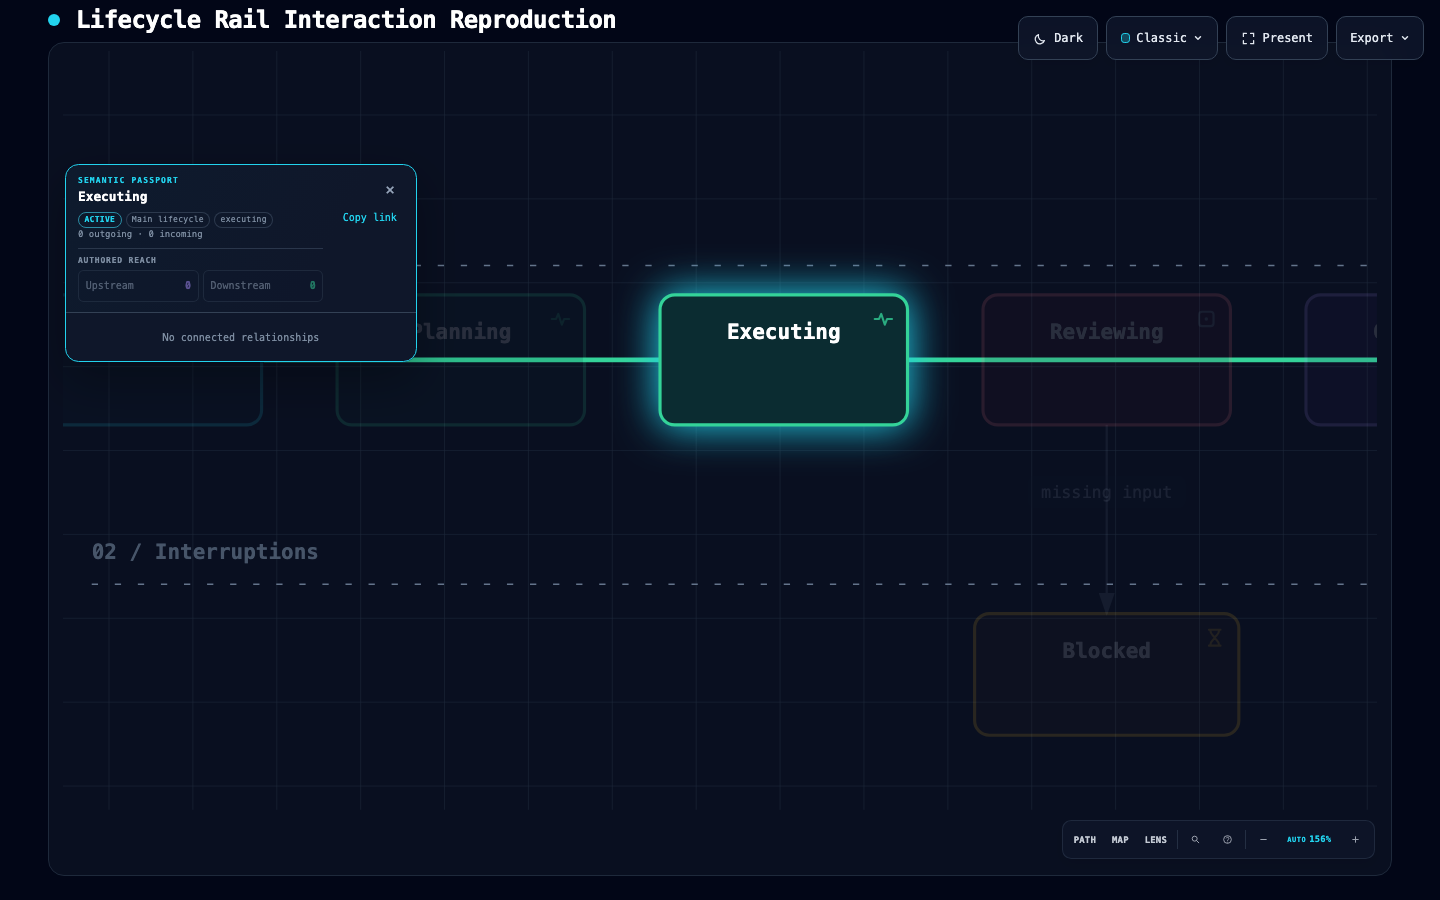Select the Downstream reach box
Image resolution: width=1440 pixels, height=900 pixels.
pyautogui.click(x=263, y=286)
